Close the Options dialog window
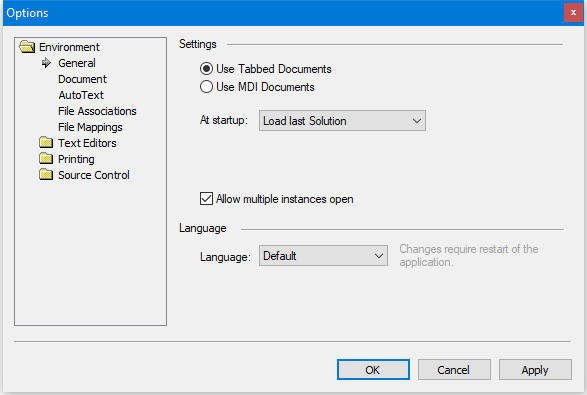 tap(573, 13)
